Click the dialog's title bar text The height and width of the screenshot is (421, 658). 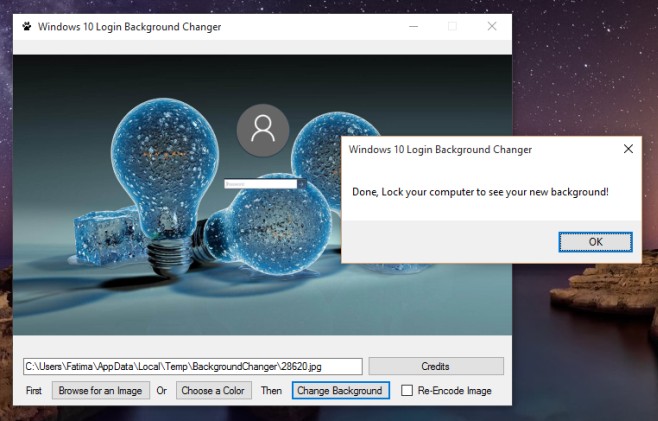click(x=439, y=149)
